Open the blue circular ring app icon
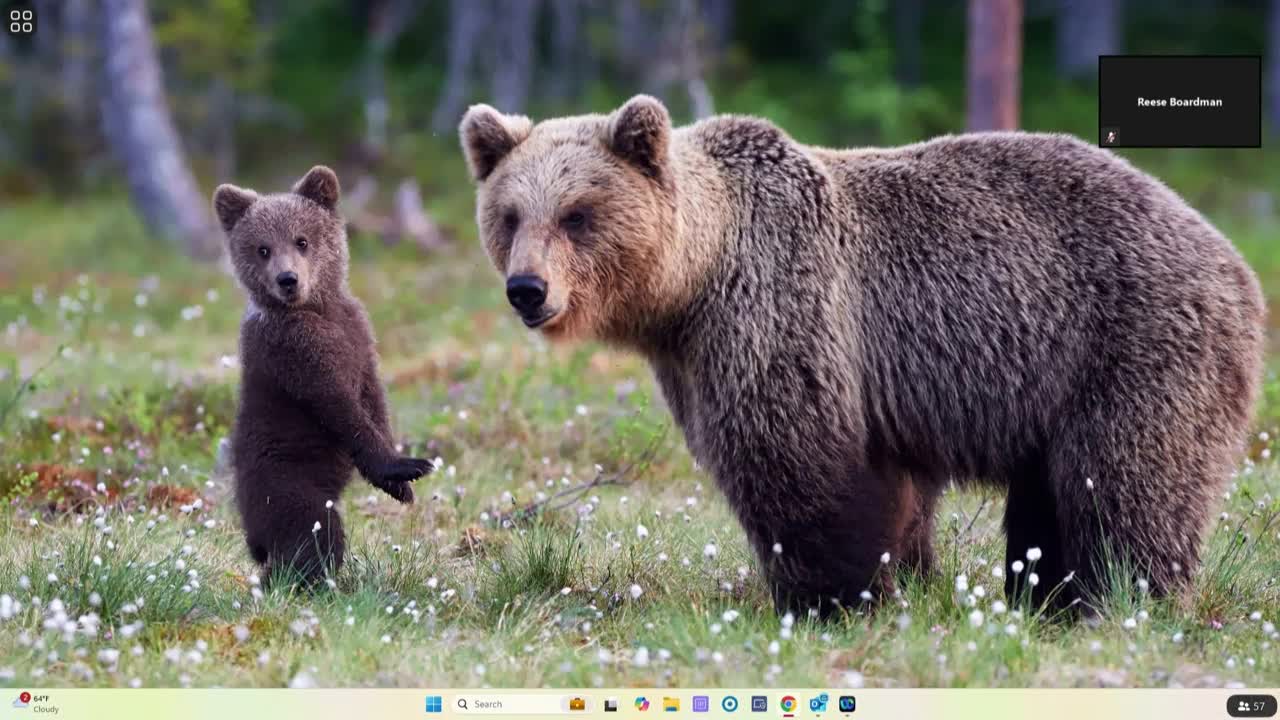The width and height of the screenshot is (1280, 720). pyautogui.click(x=730, y=704)
